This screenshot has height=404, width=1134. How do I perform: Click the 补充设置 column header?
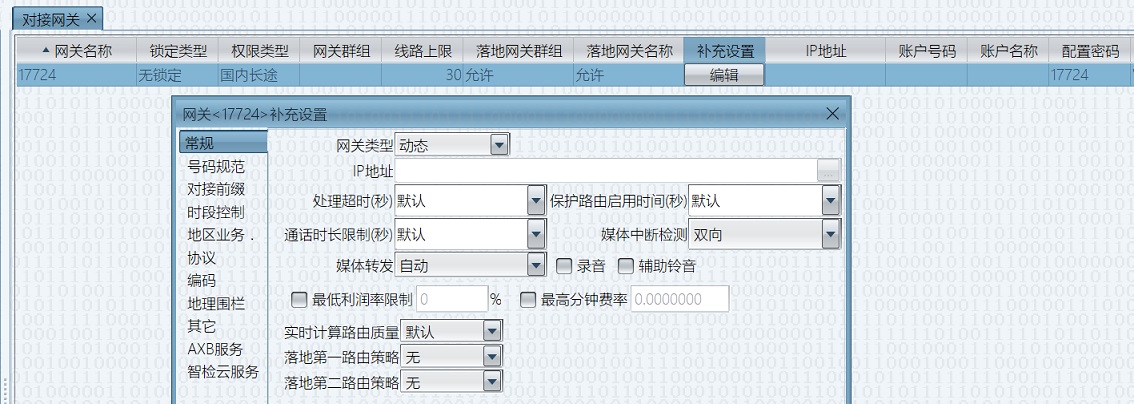[725, 51]
